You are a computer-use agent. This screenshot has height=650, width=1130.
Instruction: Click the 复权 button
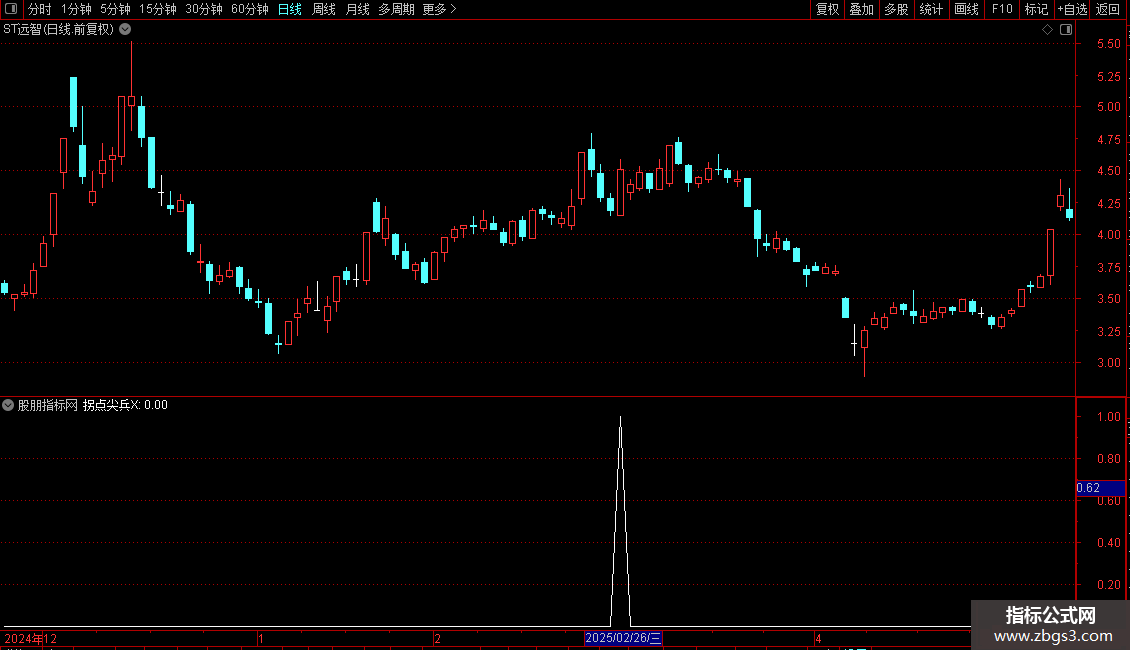pyautogui.click(x=827, y=9)
